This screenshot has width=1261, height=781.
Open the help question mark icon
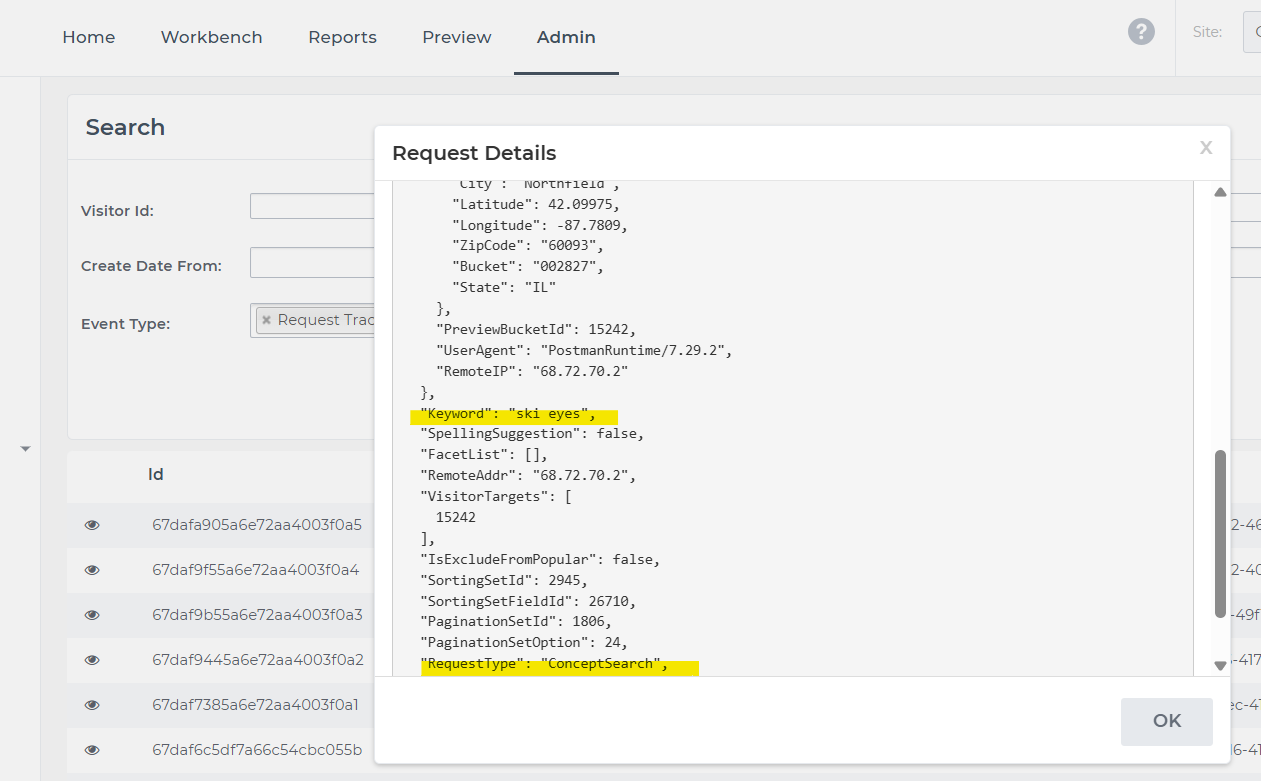(1141, 32)
